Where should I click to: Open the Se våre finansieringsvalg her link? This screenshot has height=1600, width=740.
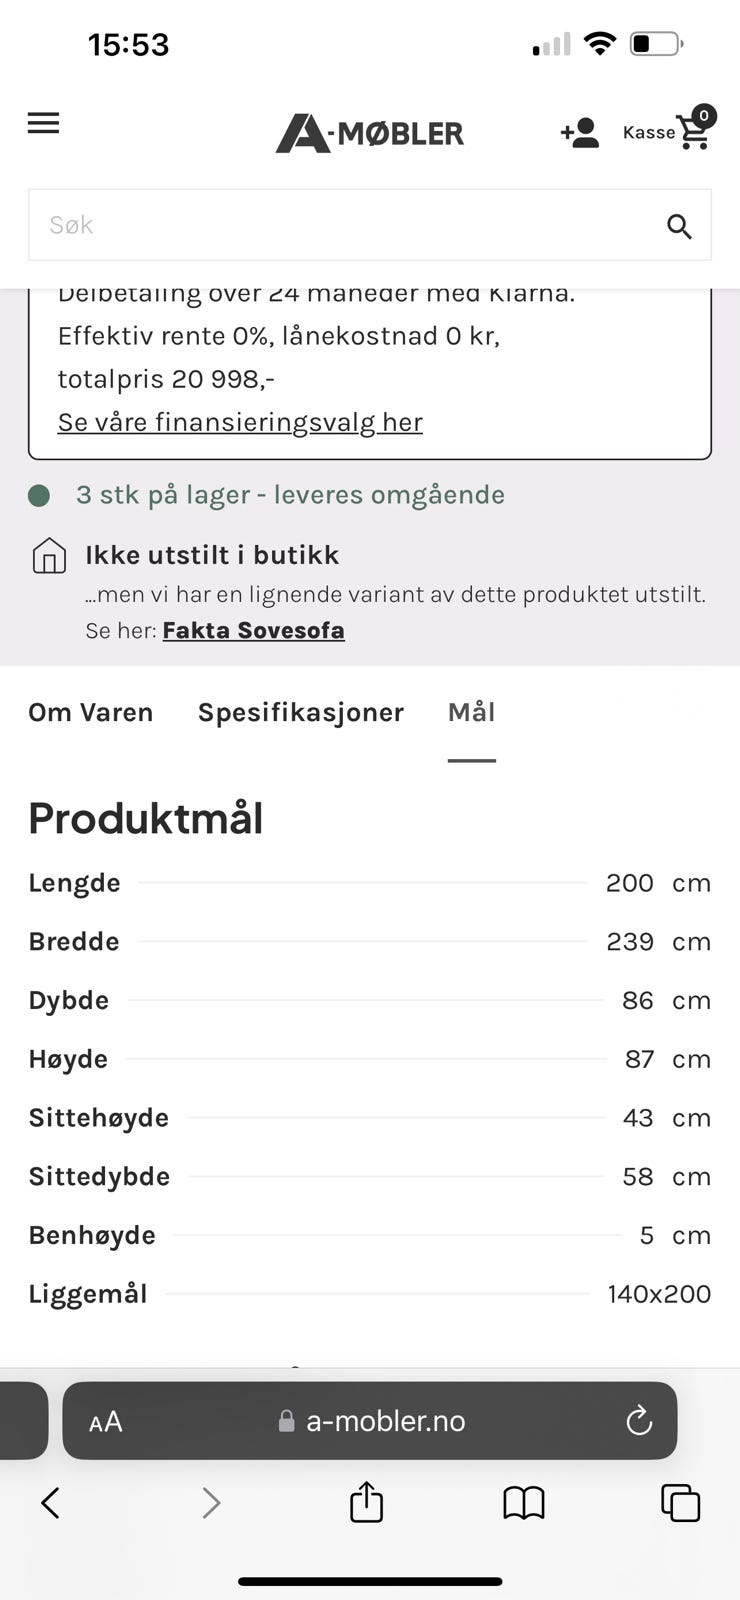[x=240, y=422]
